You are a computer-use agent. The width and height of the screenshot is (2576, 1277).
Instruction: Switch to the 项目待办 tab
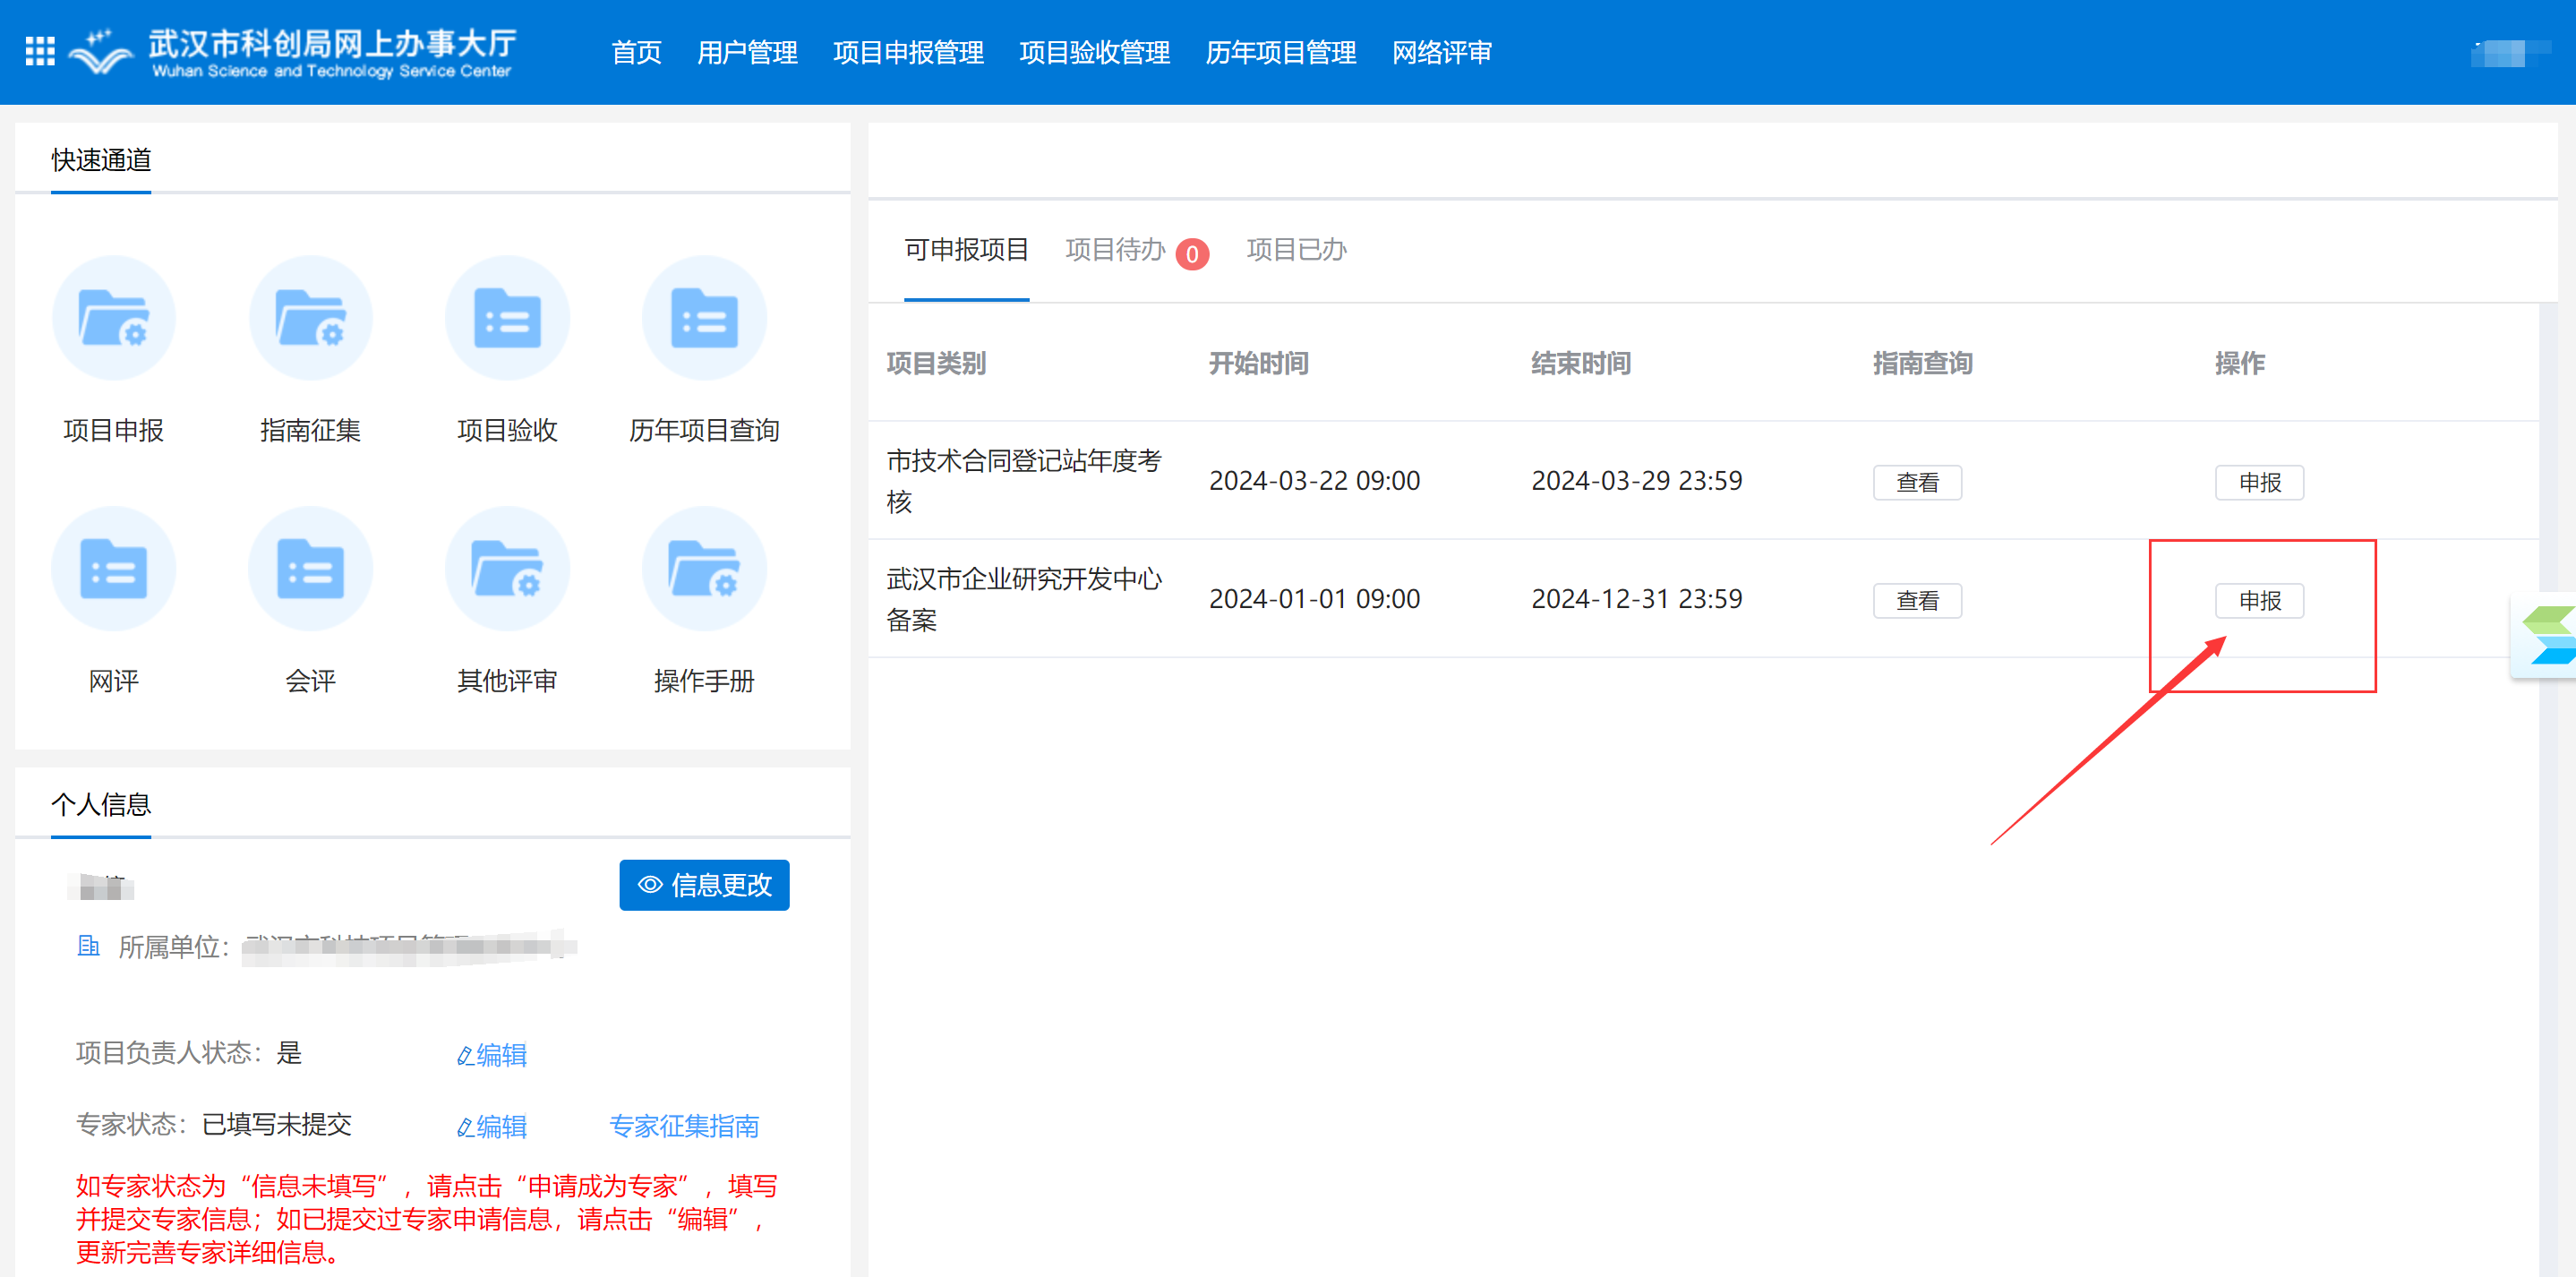pos(1115,250)
